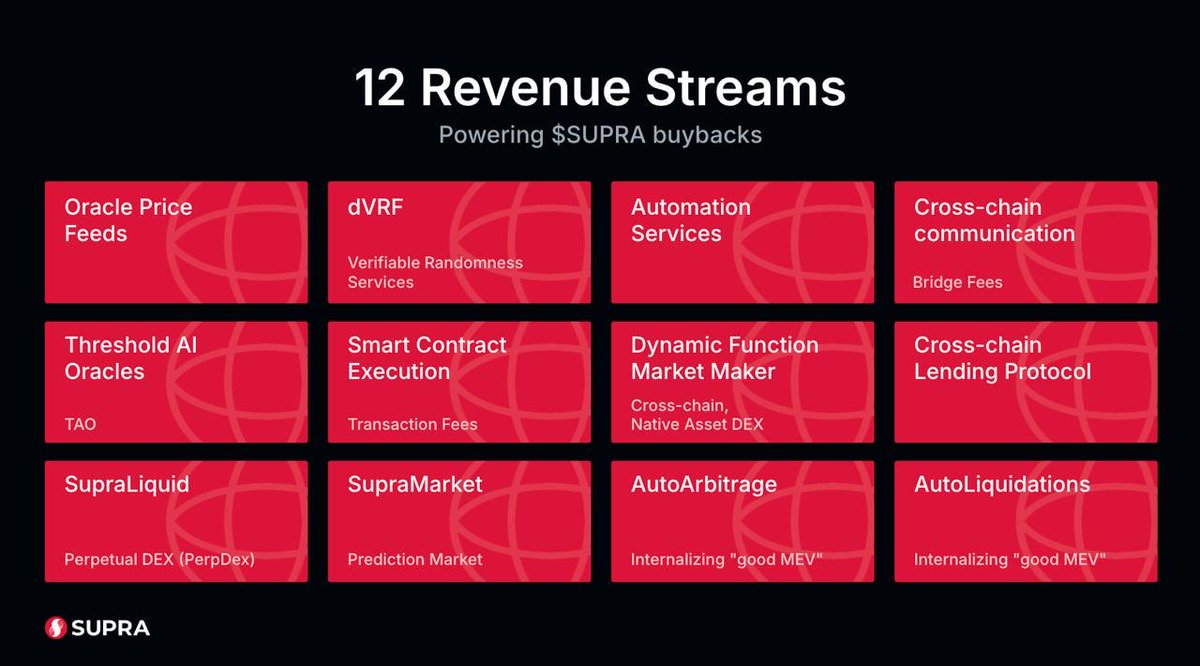Select the "Cross-chain Lending Protocol" card title

(x=1002, y=358)
